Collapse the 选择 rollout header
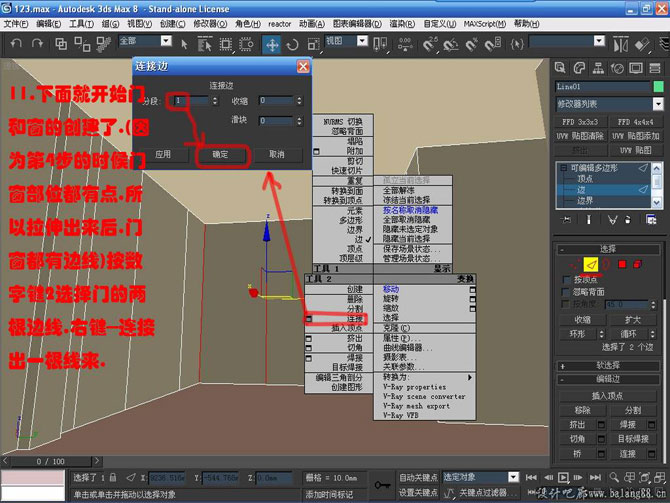Viewport: 670px width, 503px height. tap(608, 249)
